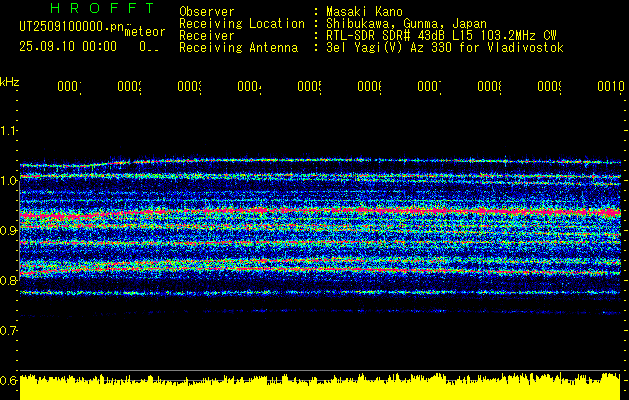Click the word meteor label
Viewport: 629px width, 400px height.
click(145, 32)
